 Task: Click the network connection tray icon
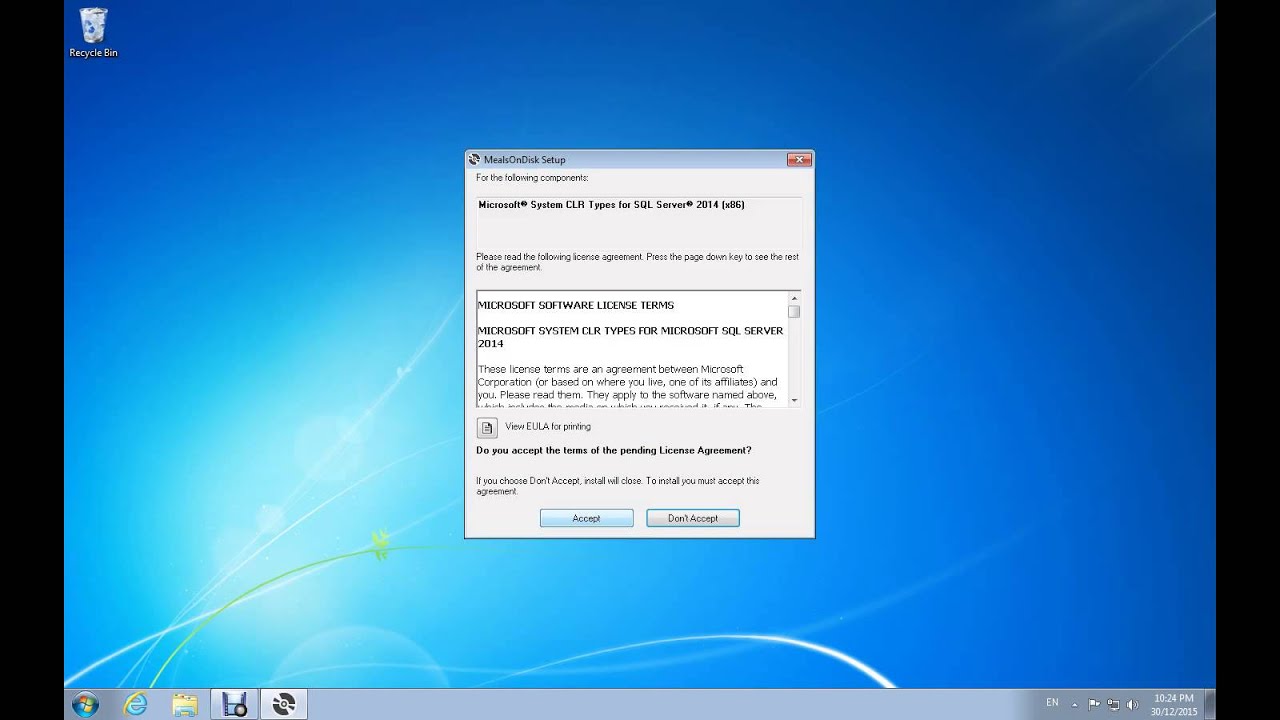[1113, 704]
